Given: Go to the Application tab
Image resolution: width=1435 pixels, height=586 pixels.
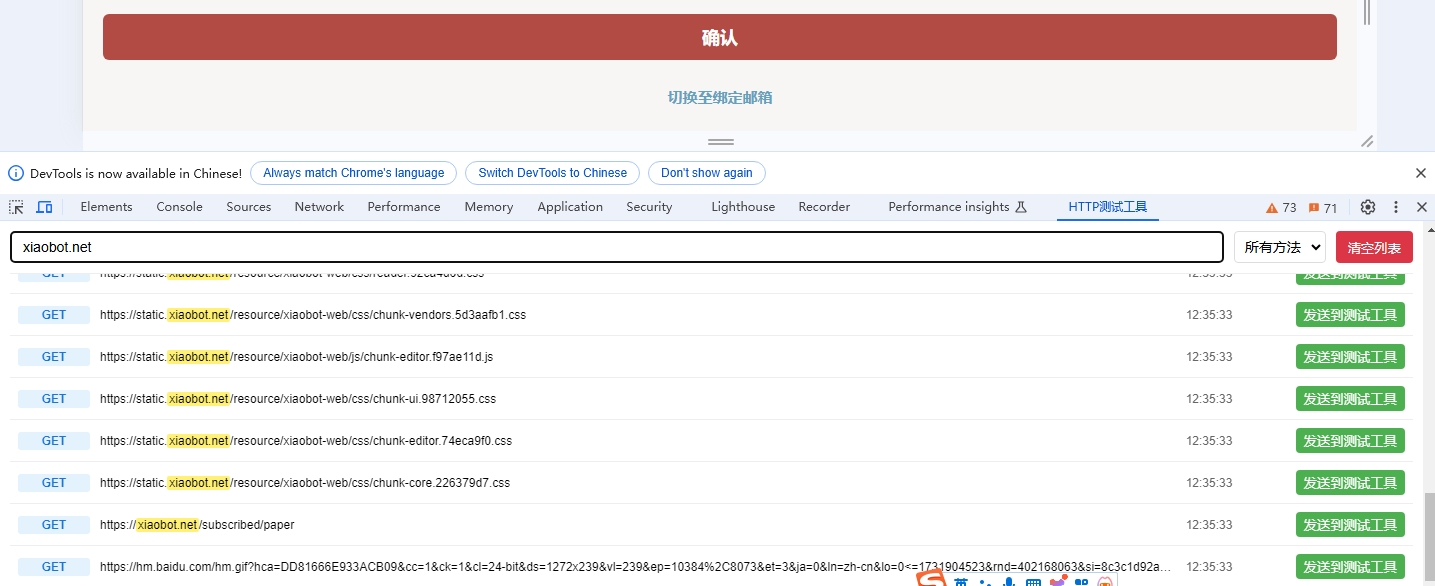Looking at the screenshot, I should coord(570,207).
